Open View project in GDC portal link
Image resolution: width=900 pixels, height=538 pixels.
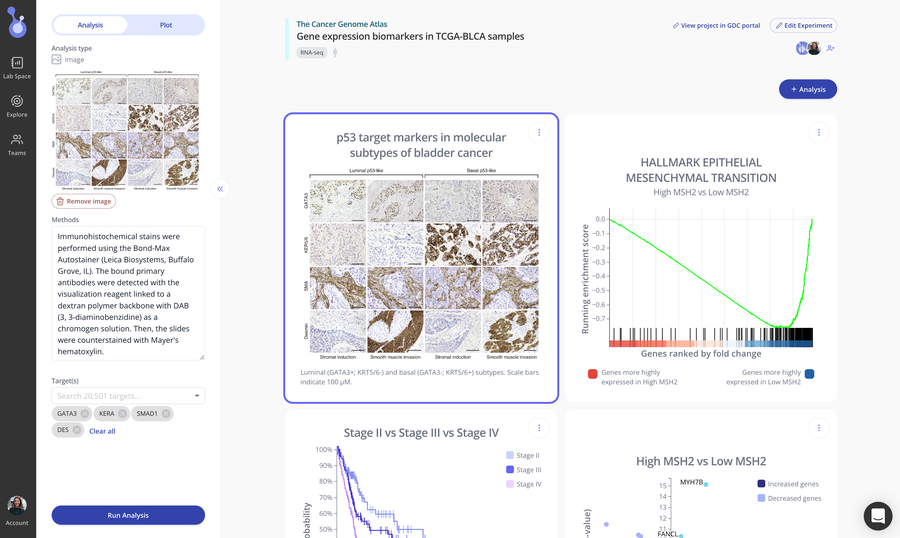pos(716,26)
